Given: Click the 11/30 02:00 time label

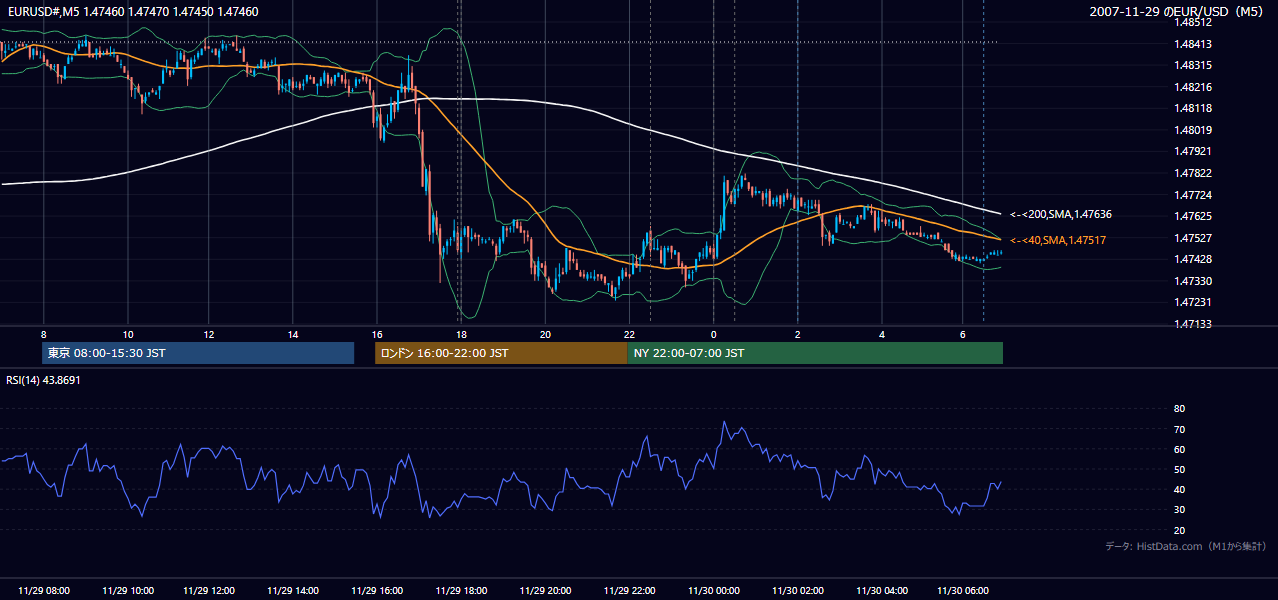Looking at the screenshot, I should (x=797, y=590).
